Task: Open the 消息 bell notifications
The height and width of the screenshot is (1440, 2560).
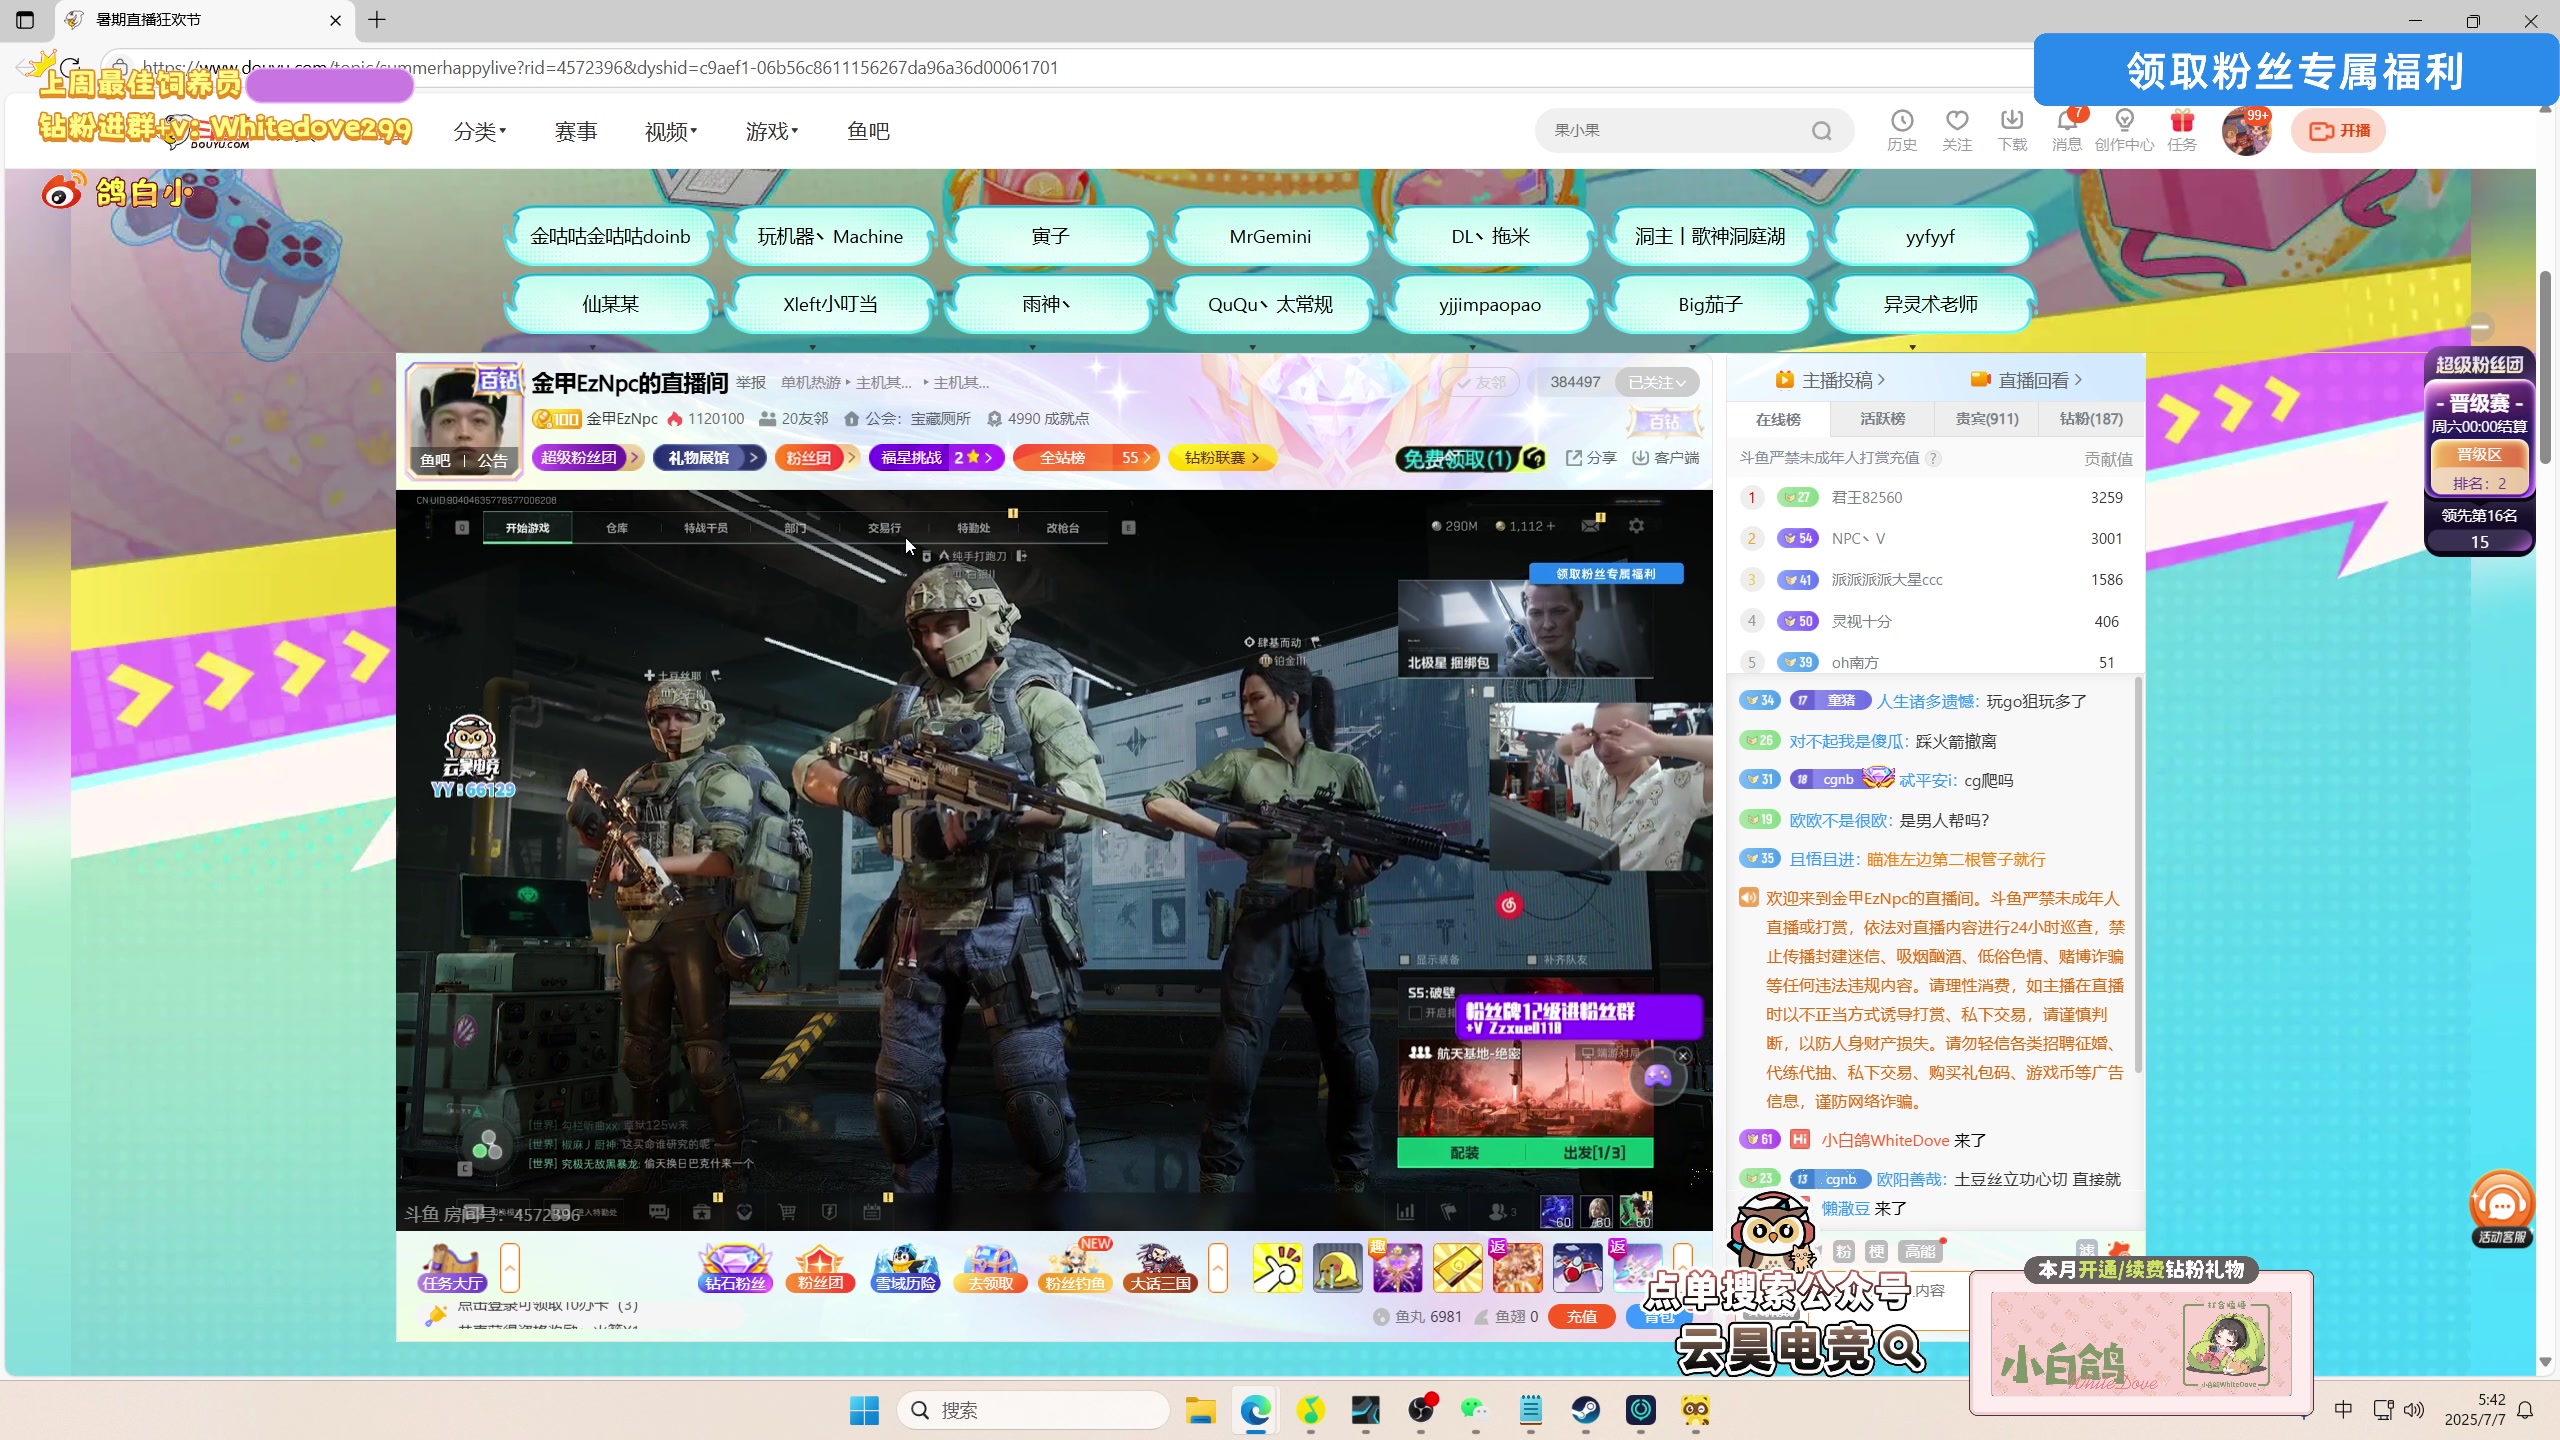Action: pyautogui.click(x=2066, y=130)
